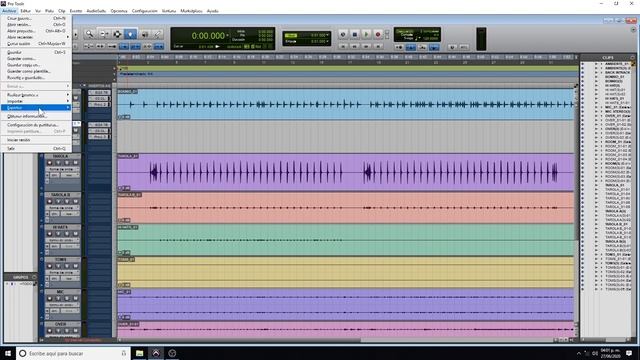Open HI HATS track view selector dropdown
640x360 pixels.
click(62, 240)
